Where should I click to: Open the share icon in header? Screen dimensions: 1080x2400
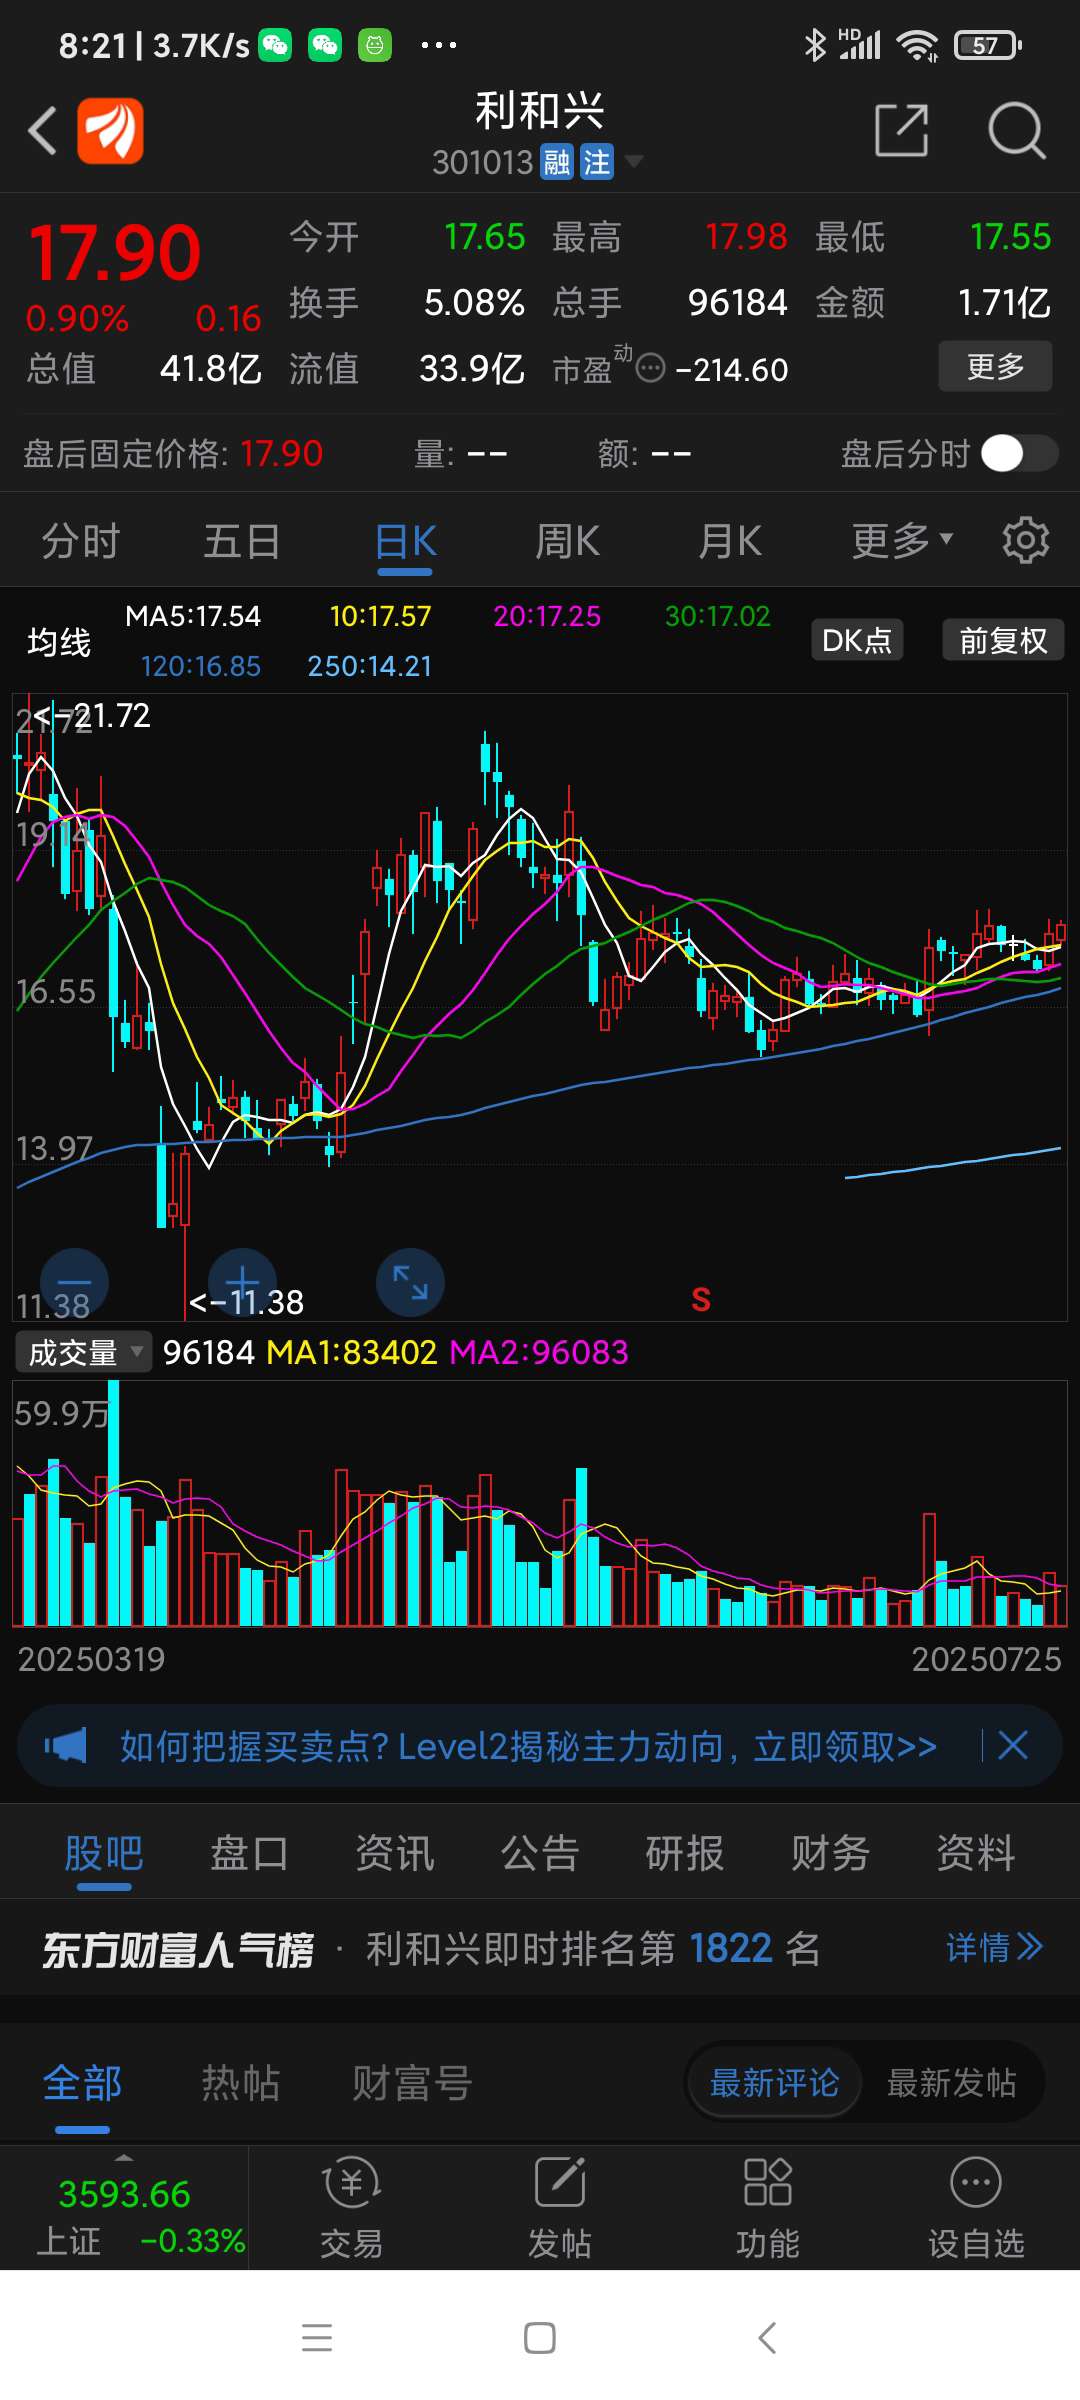pos(901,130)
